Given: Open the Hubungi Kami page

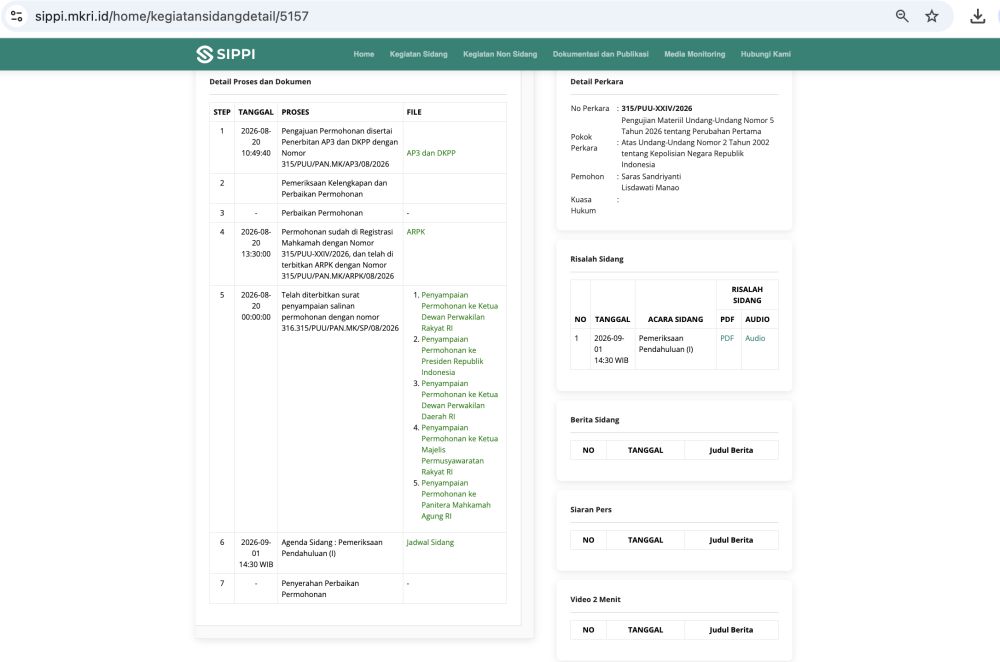Looking at the screenshot, I should click(x=765, y=54).
